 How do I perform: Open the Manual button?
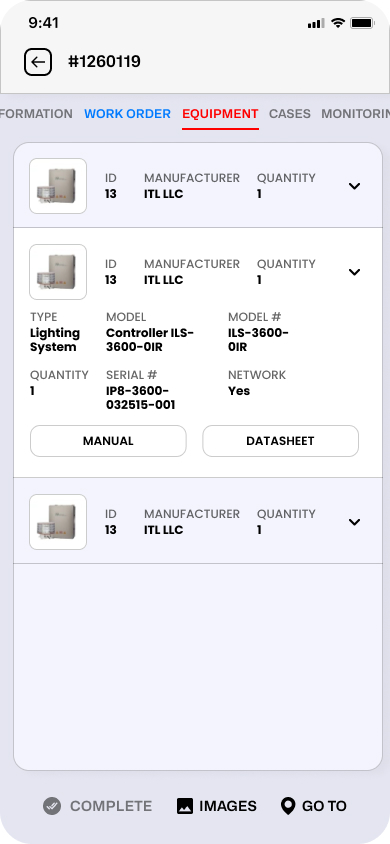pos(108,441)
